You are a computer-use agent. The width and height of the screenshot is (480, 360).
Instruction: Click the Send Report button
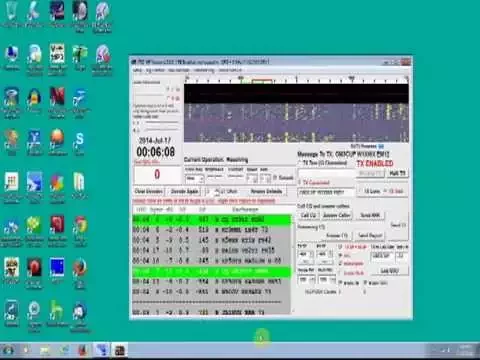370,235
